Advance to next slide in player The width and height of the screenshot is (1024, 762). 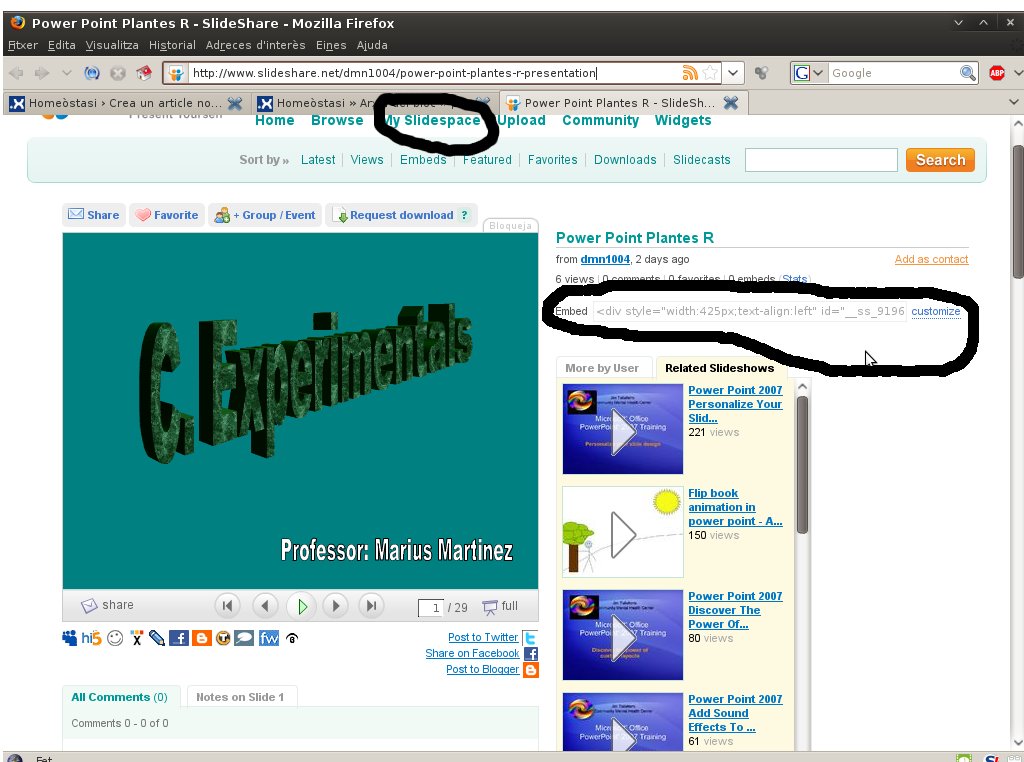(336, 606)
